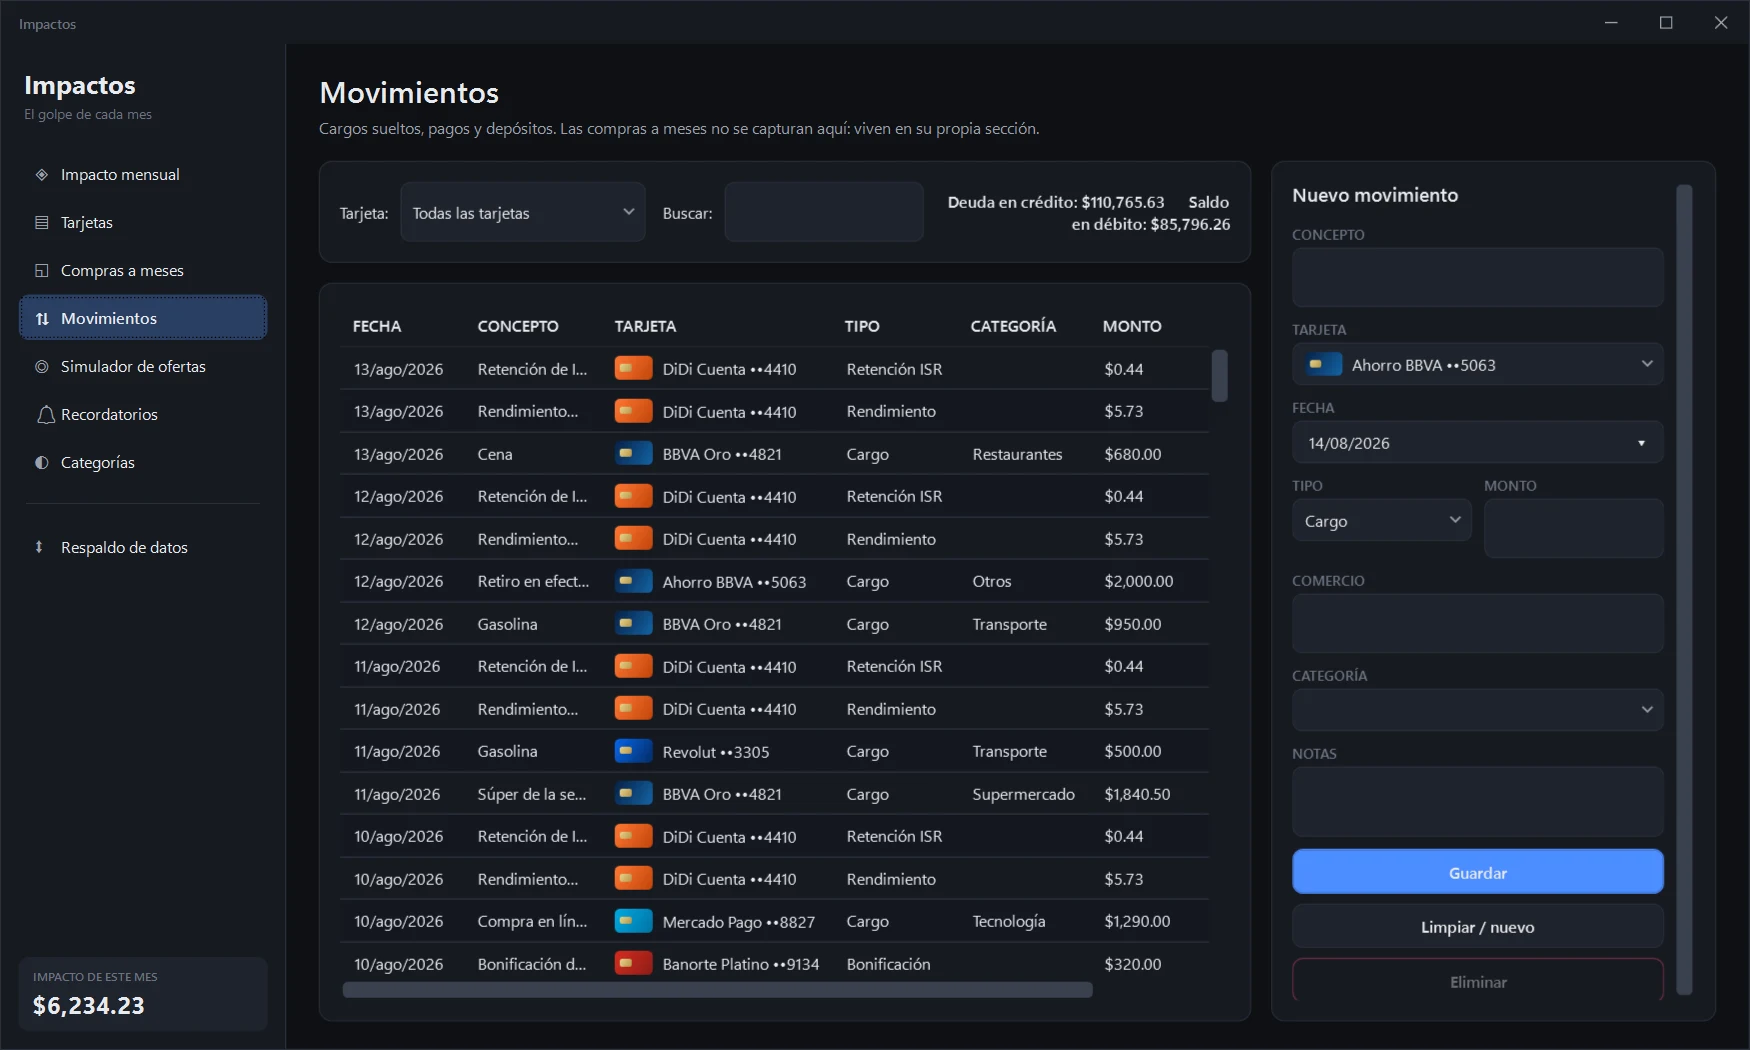
Task: Click the Guardar button
Action: tap(1477, 872)
